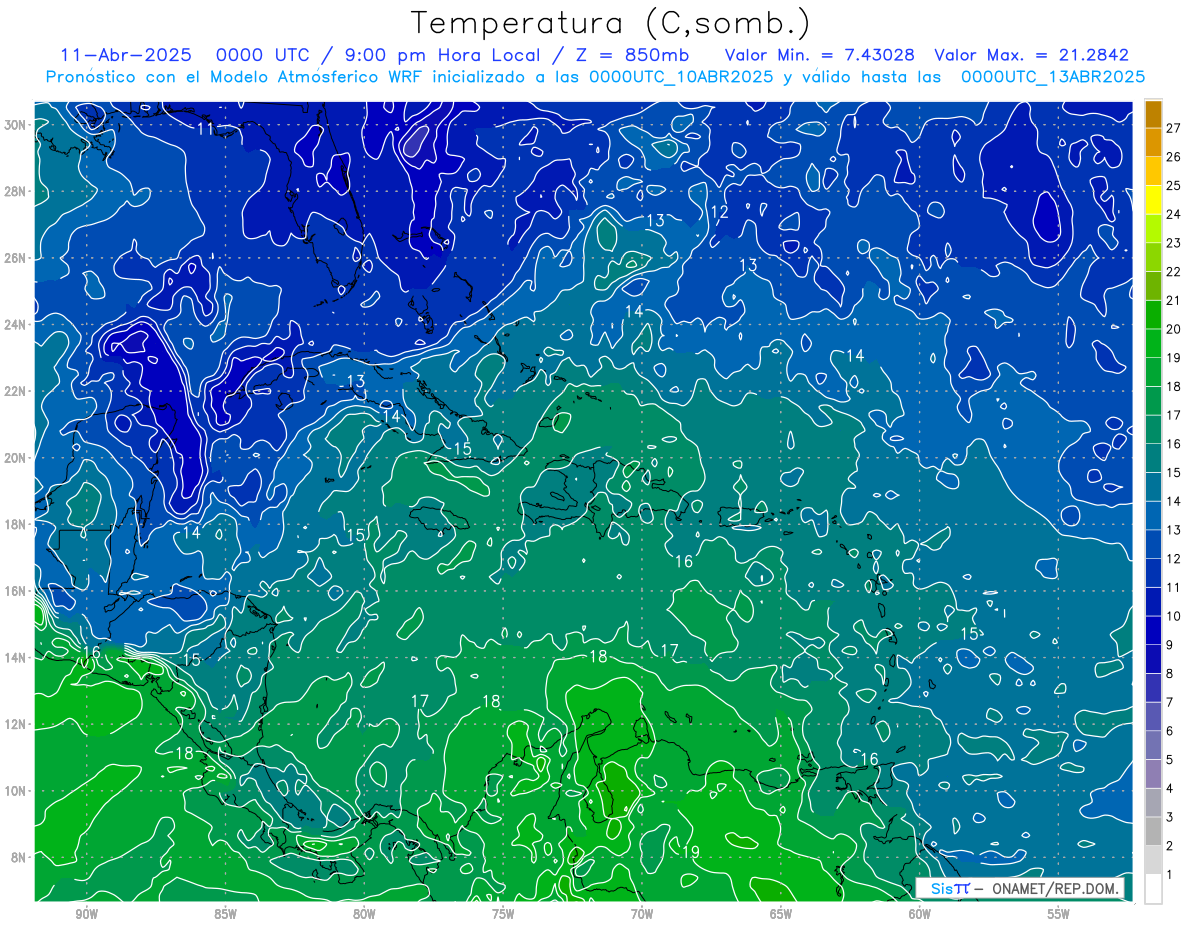1200x927 pixels.
Task: Click the 24N latitude axis label
Action: click(x=15, y=324)
